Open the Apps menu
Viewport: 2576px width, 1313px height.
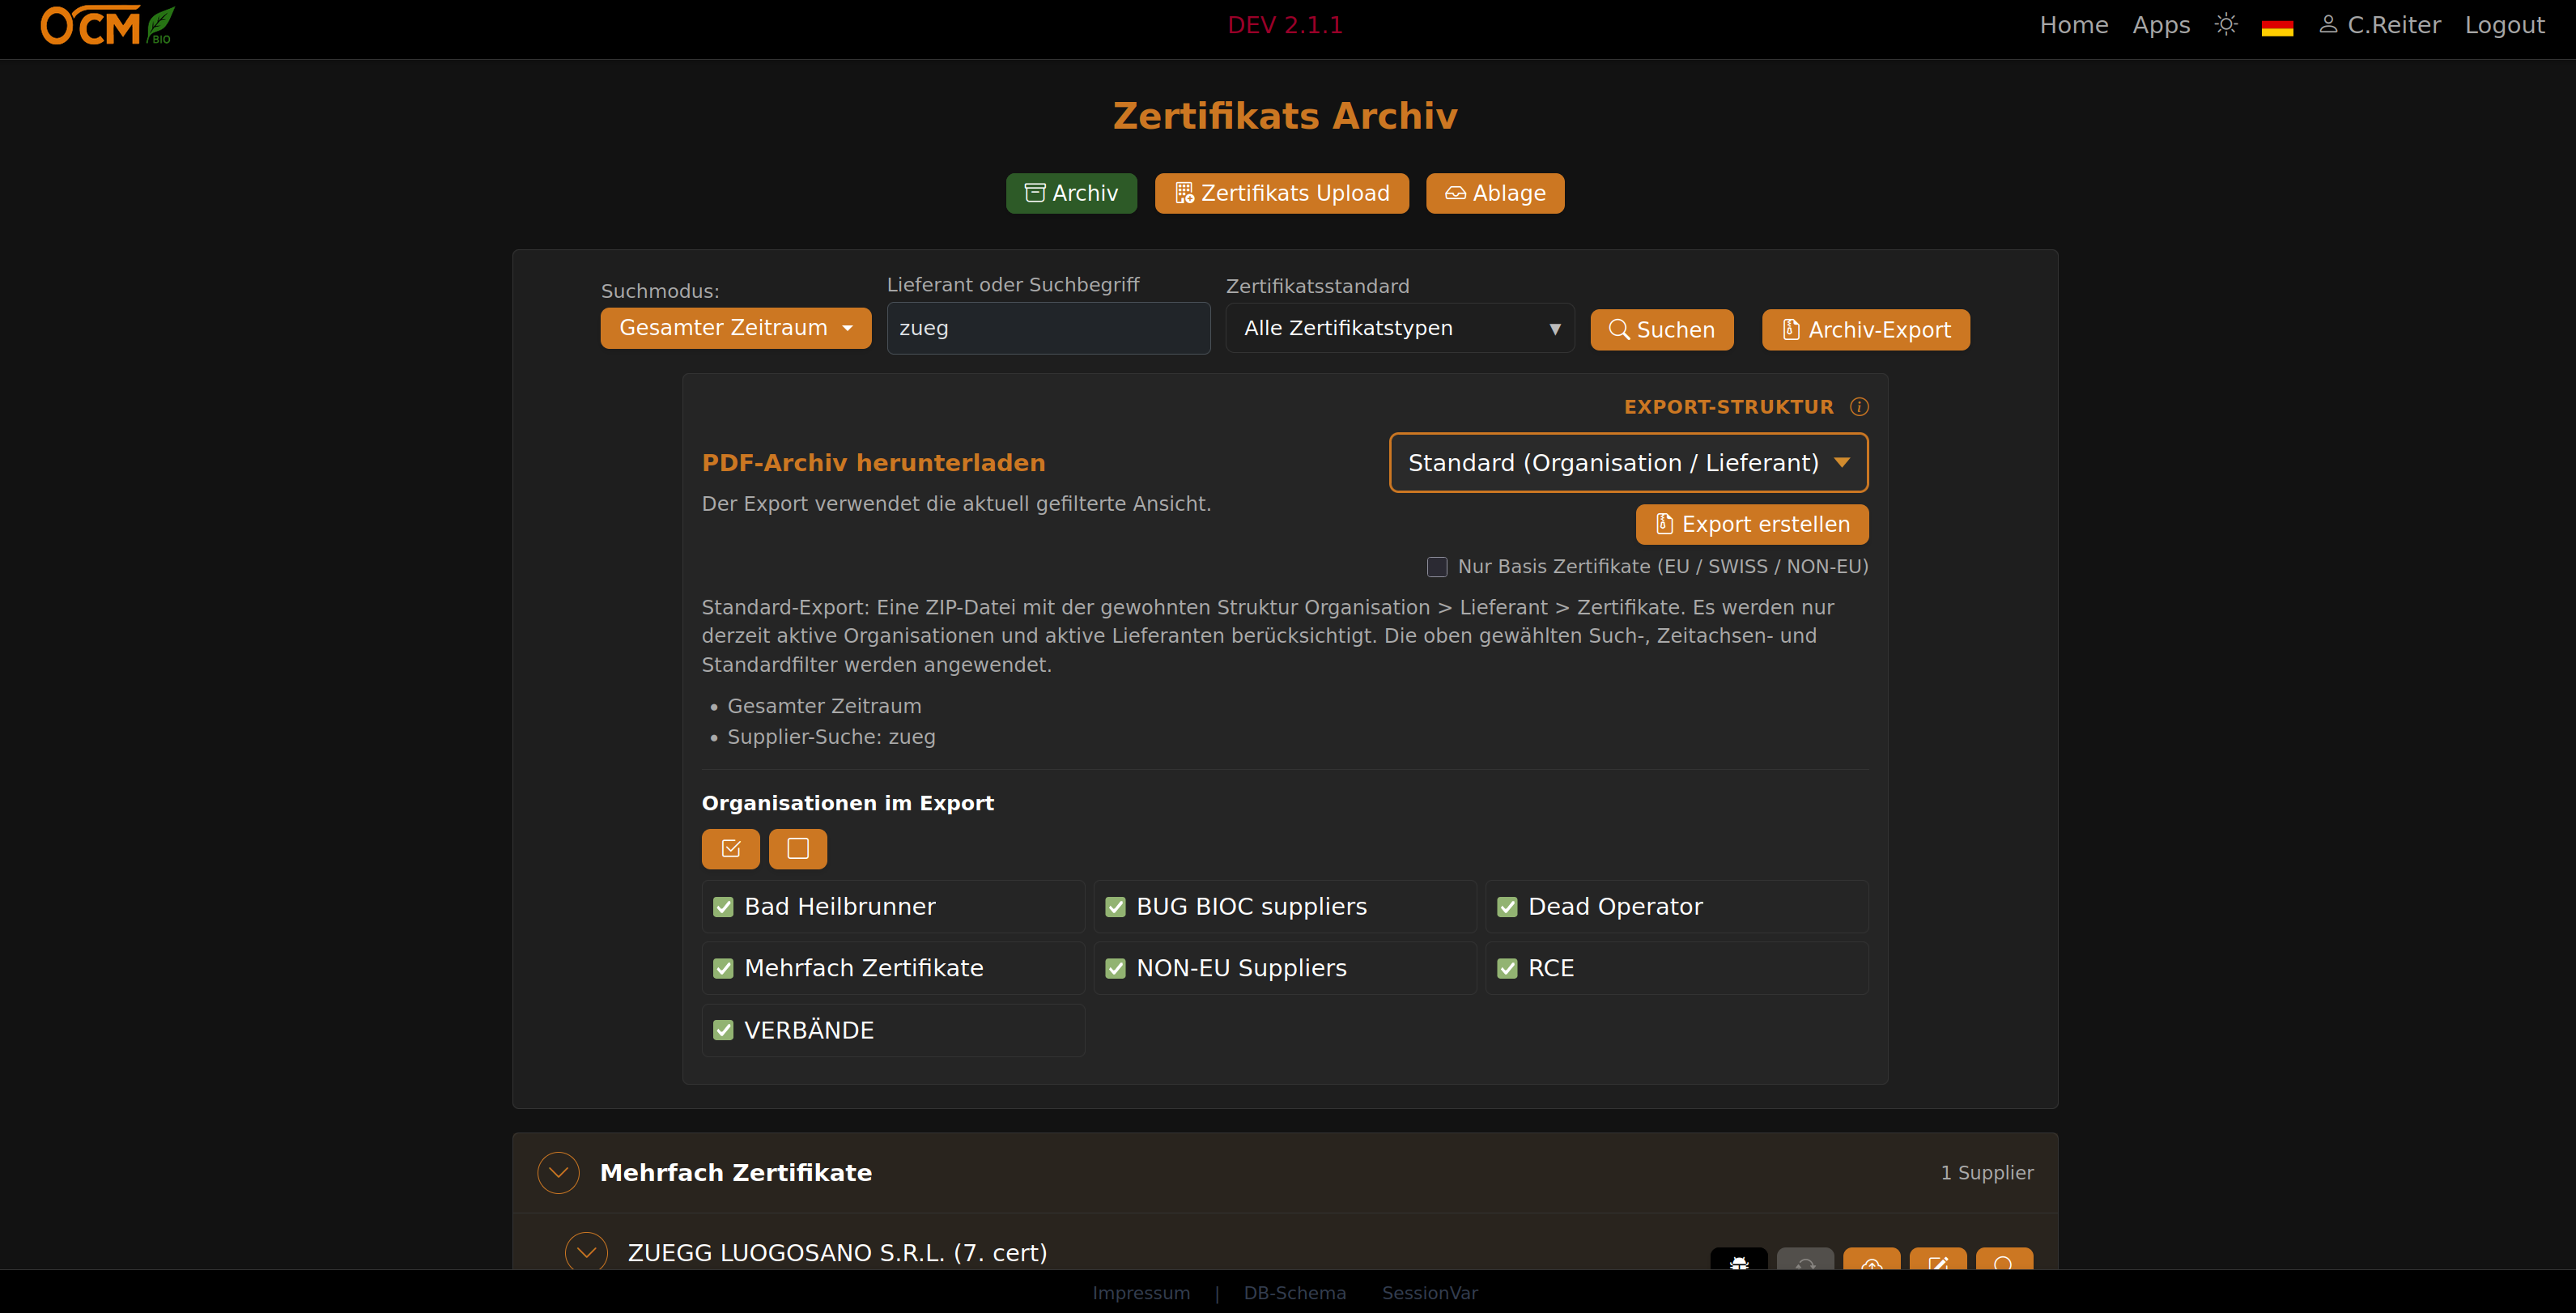click(x=2161, y=25)
